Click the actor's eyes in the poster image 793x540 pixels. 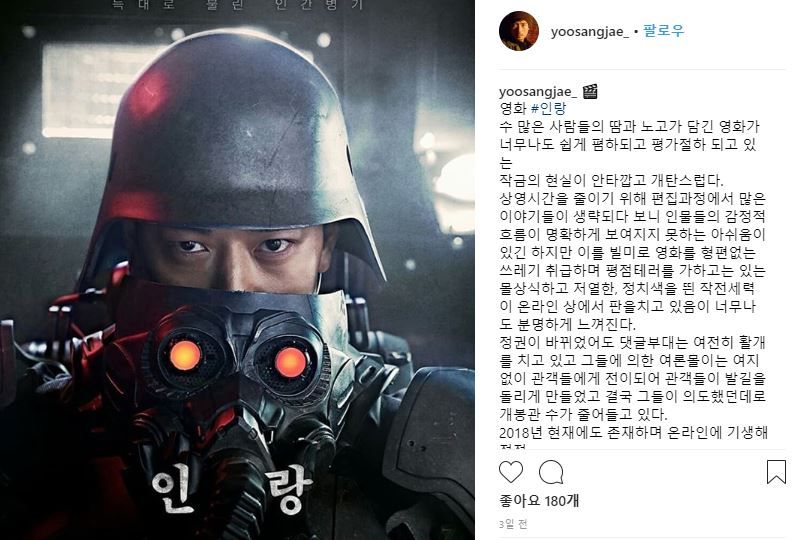tap(234, 246)
